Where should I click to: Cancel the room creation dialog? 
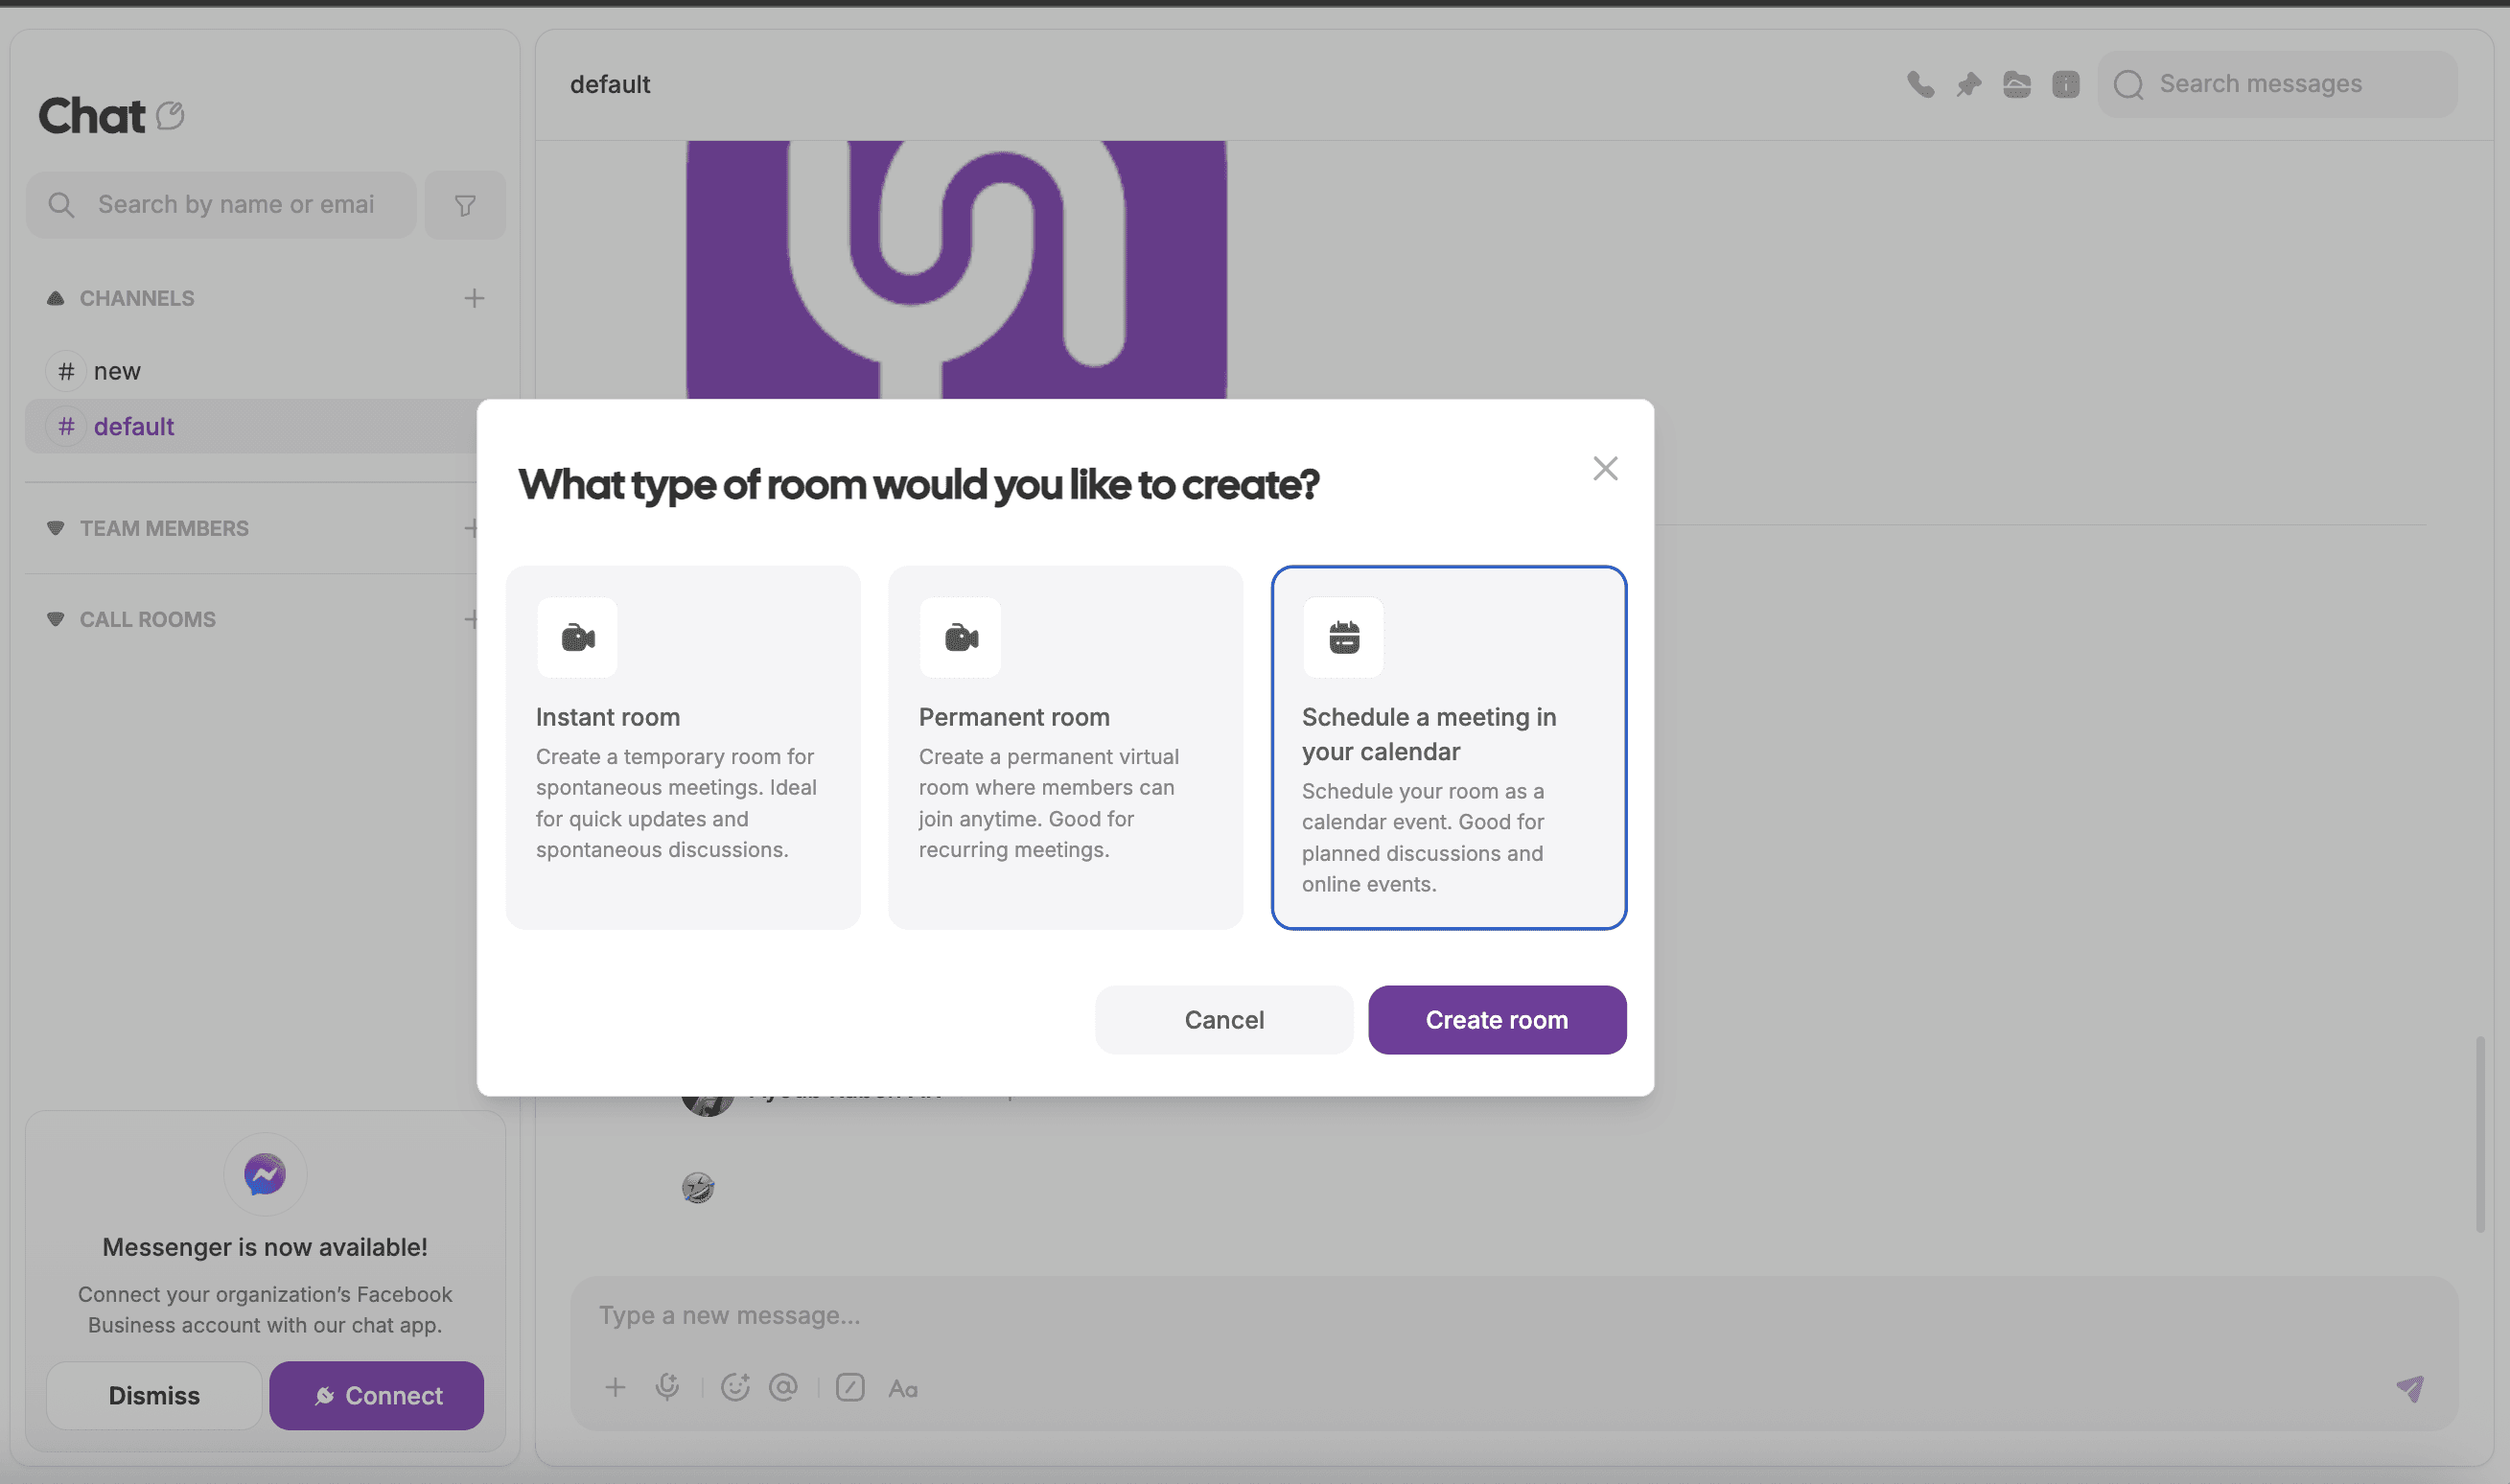[1223, 1020]
